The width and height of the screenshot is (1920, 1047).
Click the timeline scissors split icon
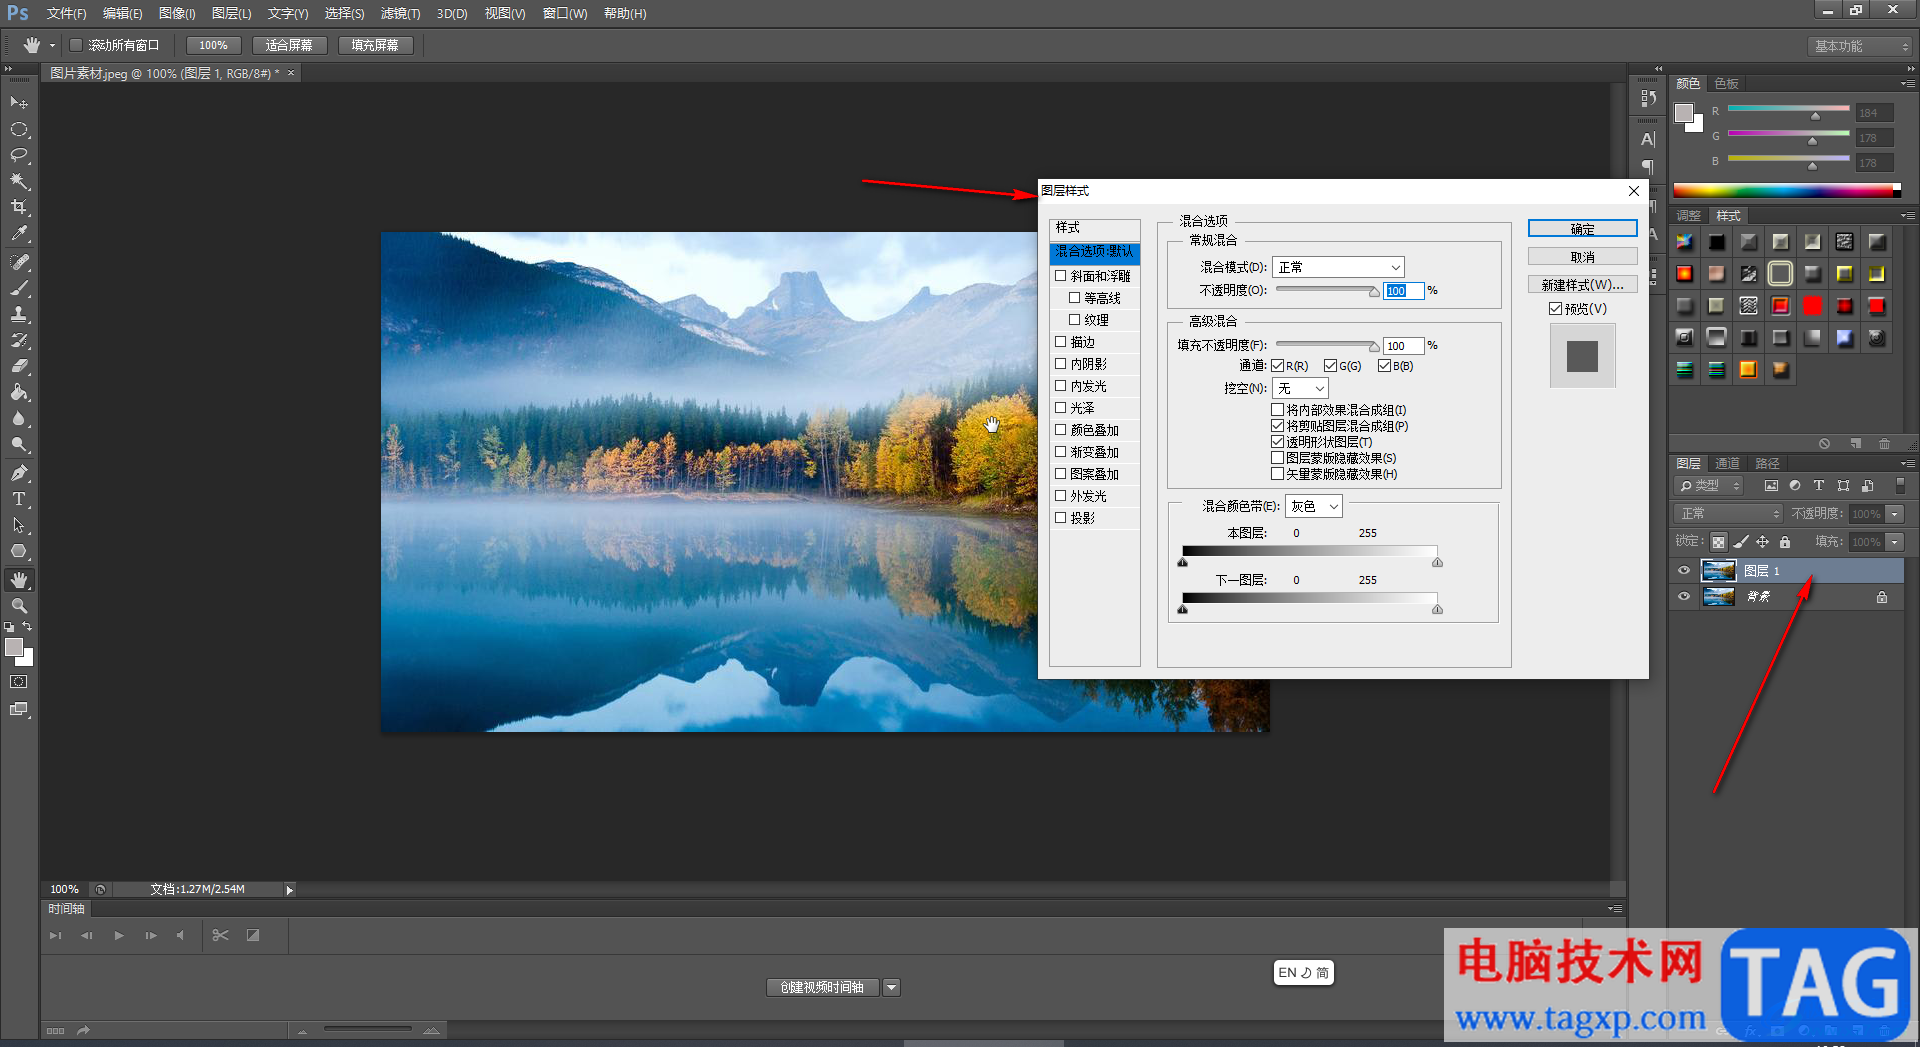pyautogui.click(x=221, y=935)
